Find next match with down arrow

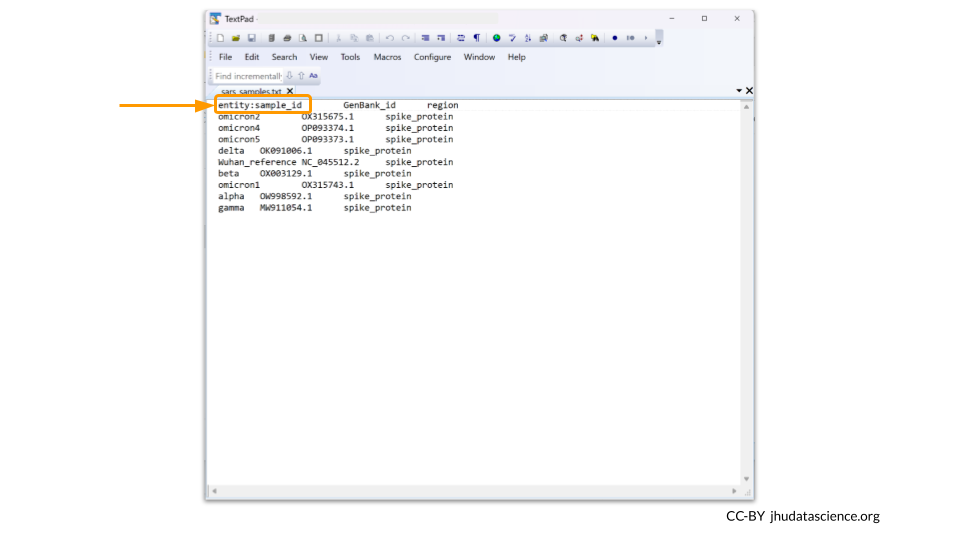click(290, 76)
